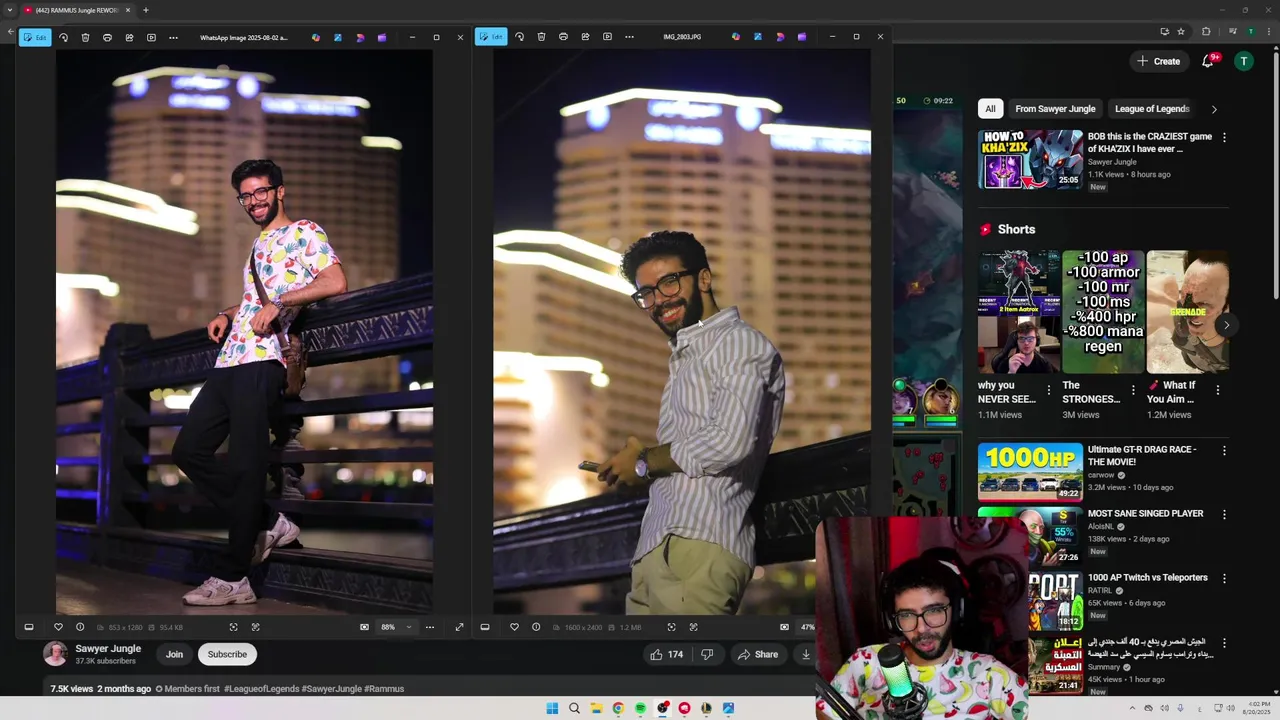Show file info for WhatsApp Image
Viewport: 1280px width, 720px height.
coord(80,627)
